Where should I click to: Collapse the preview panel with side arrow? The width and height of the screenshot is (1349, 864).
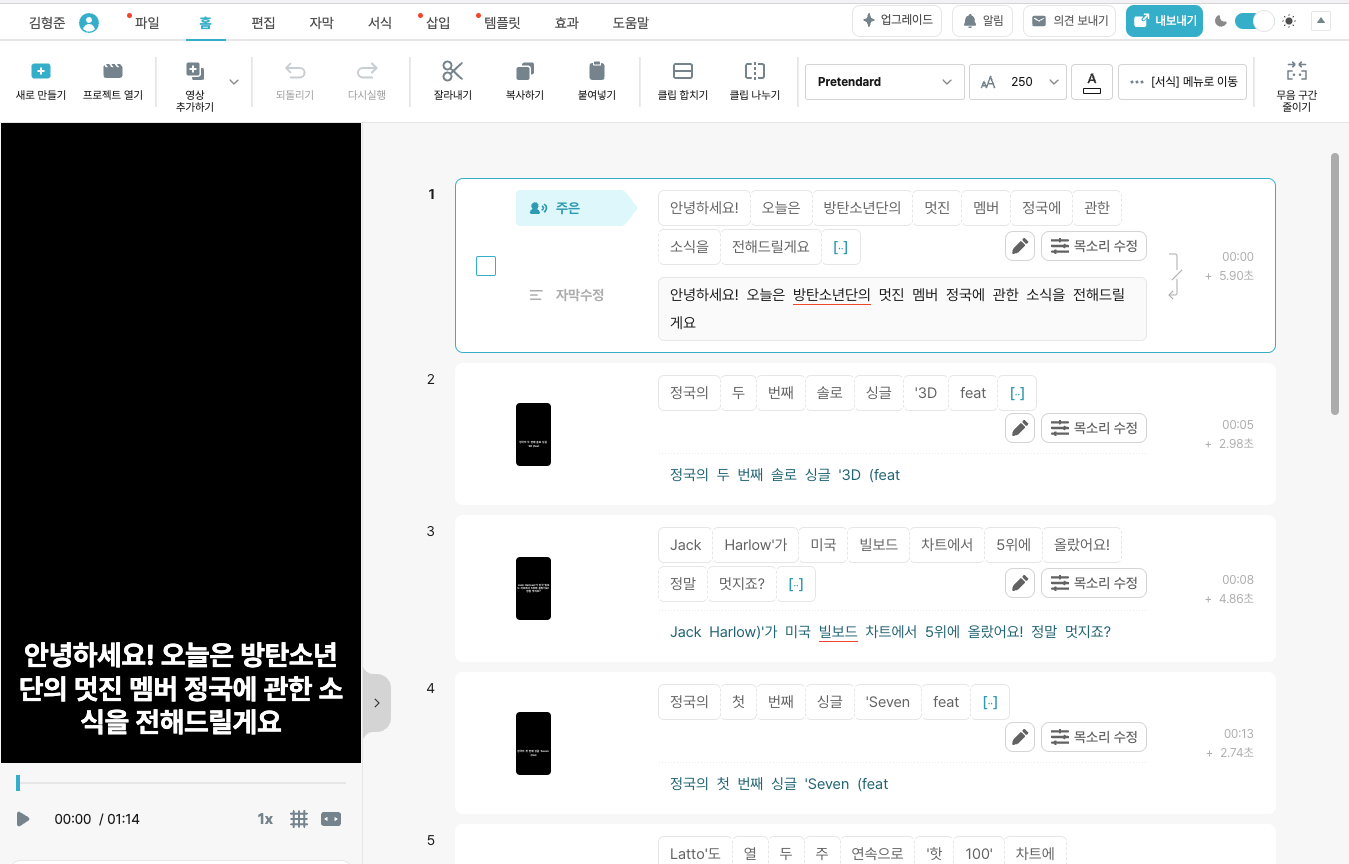[x=377, y=703]
